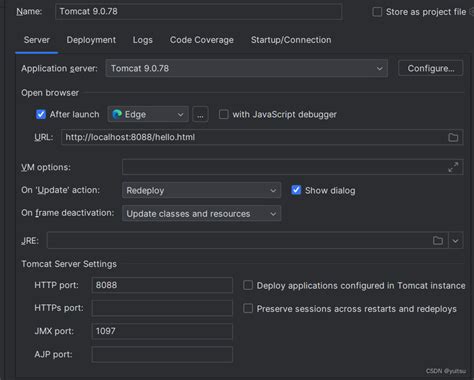Screen dimensions: 474x380
Task: Open the Application server dropdown
Action: coord(247,68)
